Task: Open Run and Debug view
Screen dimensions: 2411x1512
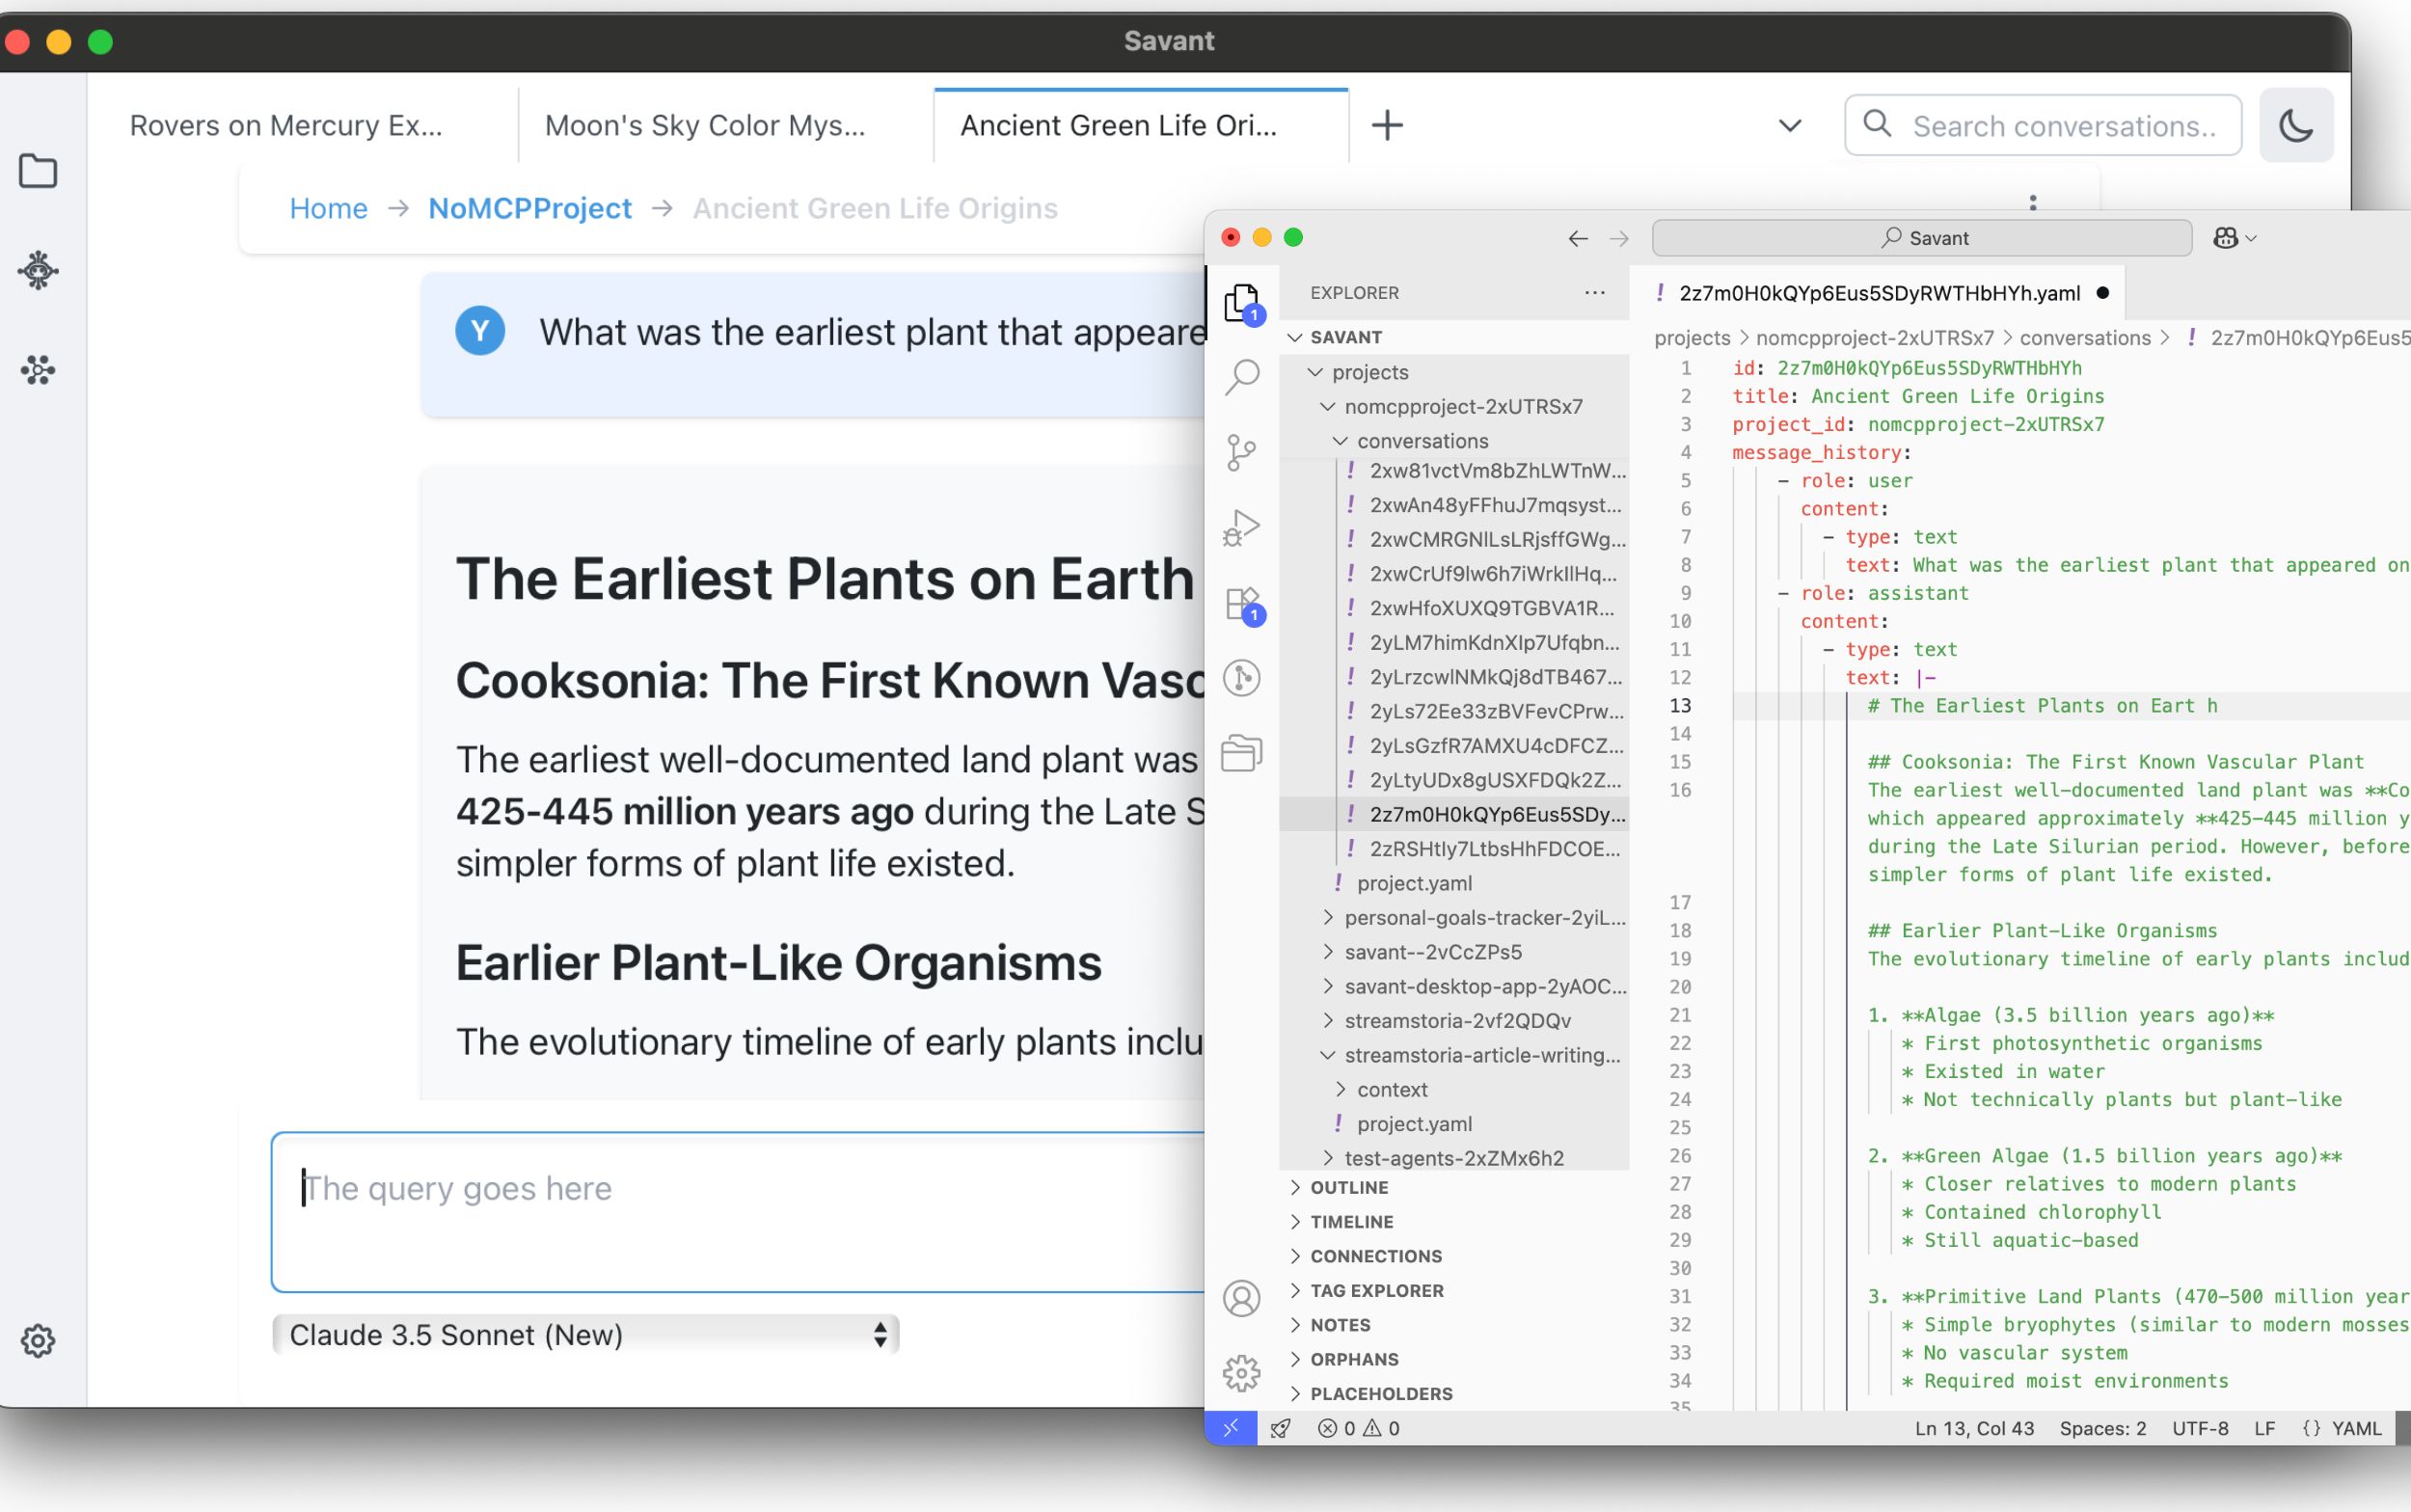Action: pos(1241,527)
